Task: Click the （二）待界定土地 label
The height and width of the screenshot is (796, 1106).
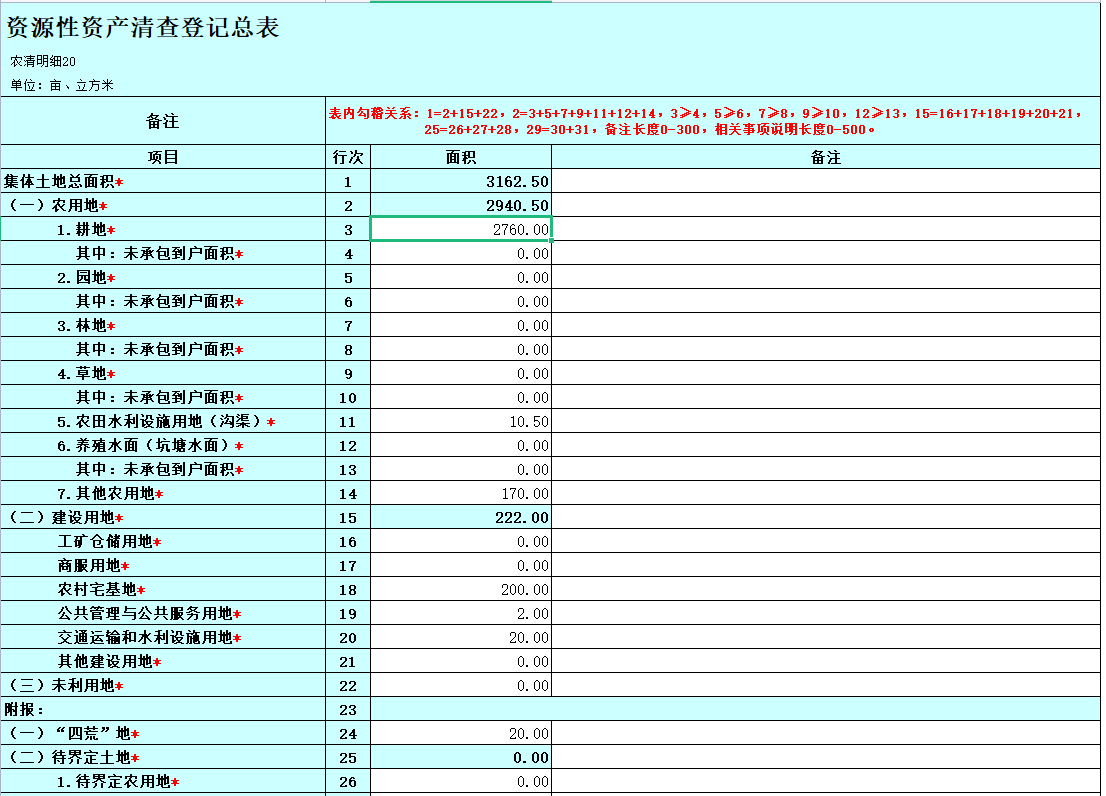Action: (x=73, y=757)
